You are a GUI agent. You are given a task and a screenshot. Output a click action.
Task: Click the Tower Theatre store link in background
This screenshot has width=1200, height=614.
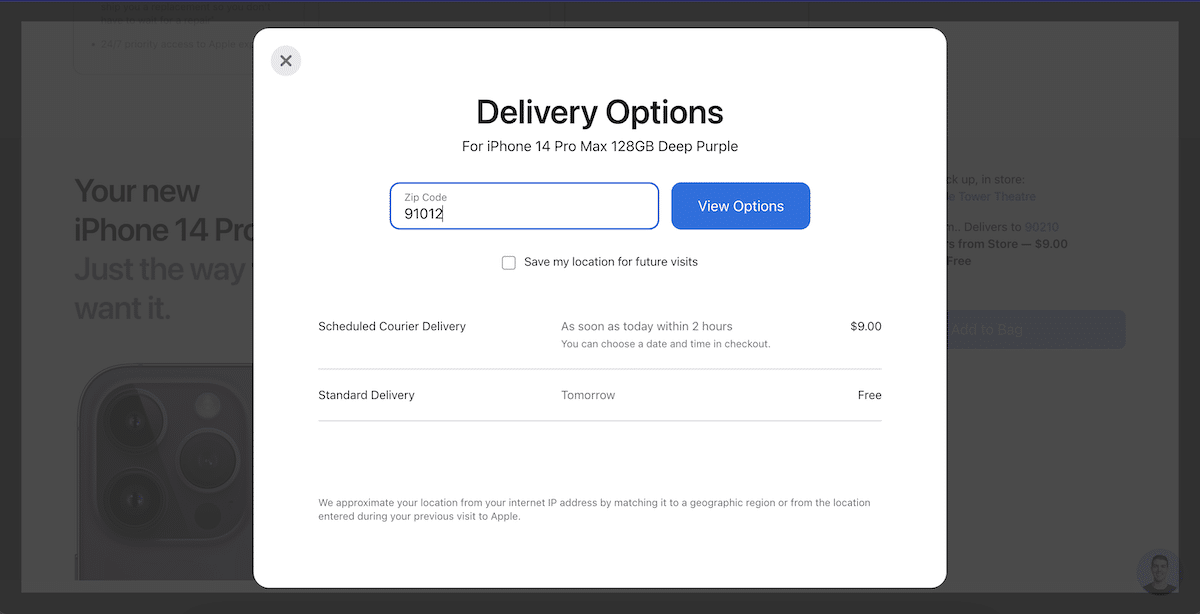992,197
